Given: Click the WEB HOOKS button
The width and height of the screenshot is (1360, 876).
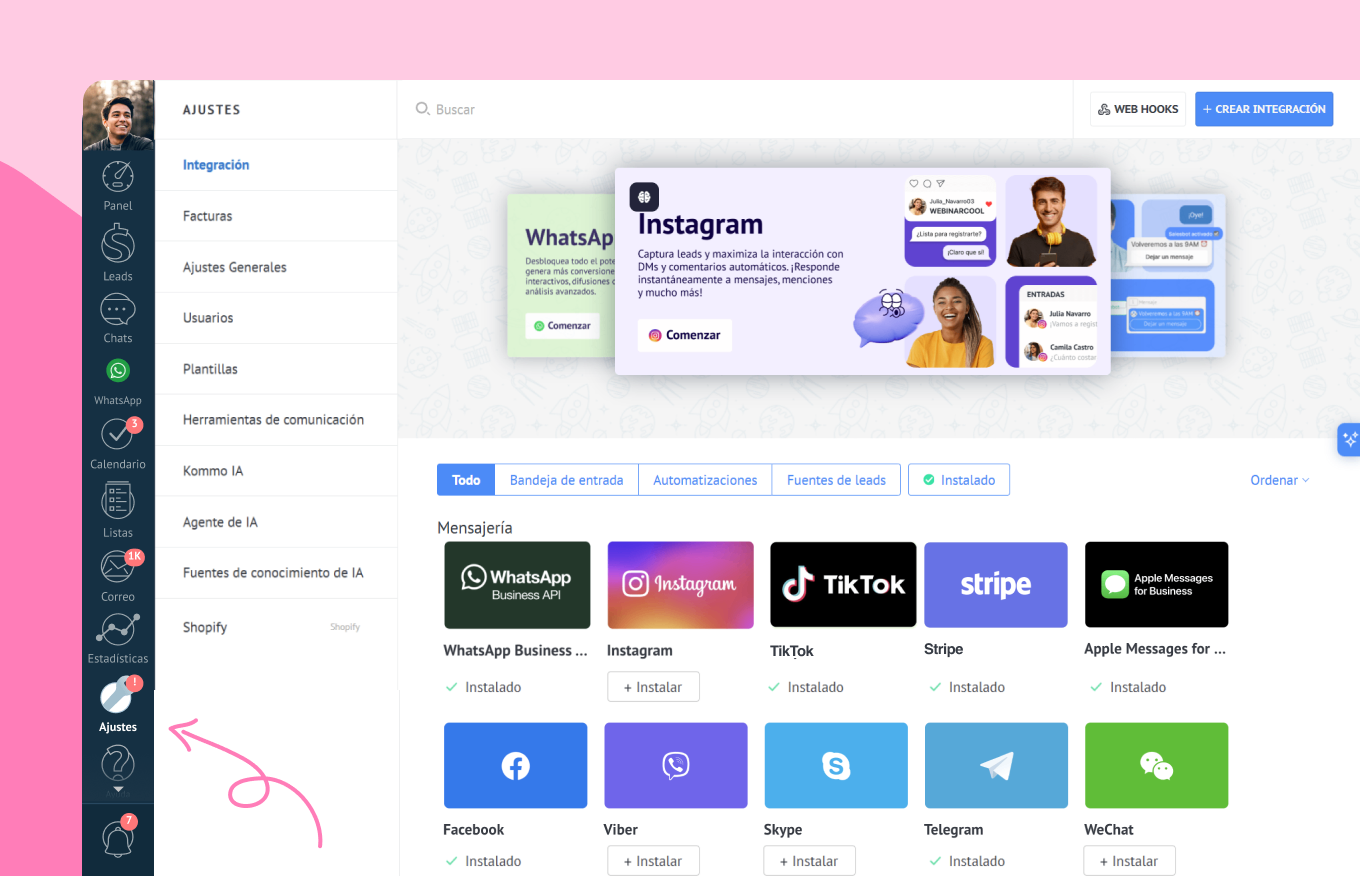Looking at the screenshot, I should point(1138,109).
